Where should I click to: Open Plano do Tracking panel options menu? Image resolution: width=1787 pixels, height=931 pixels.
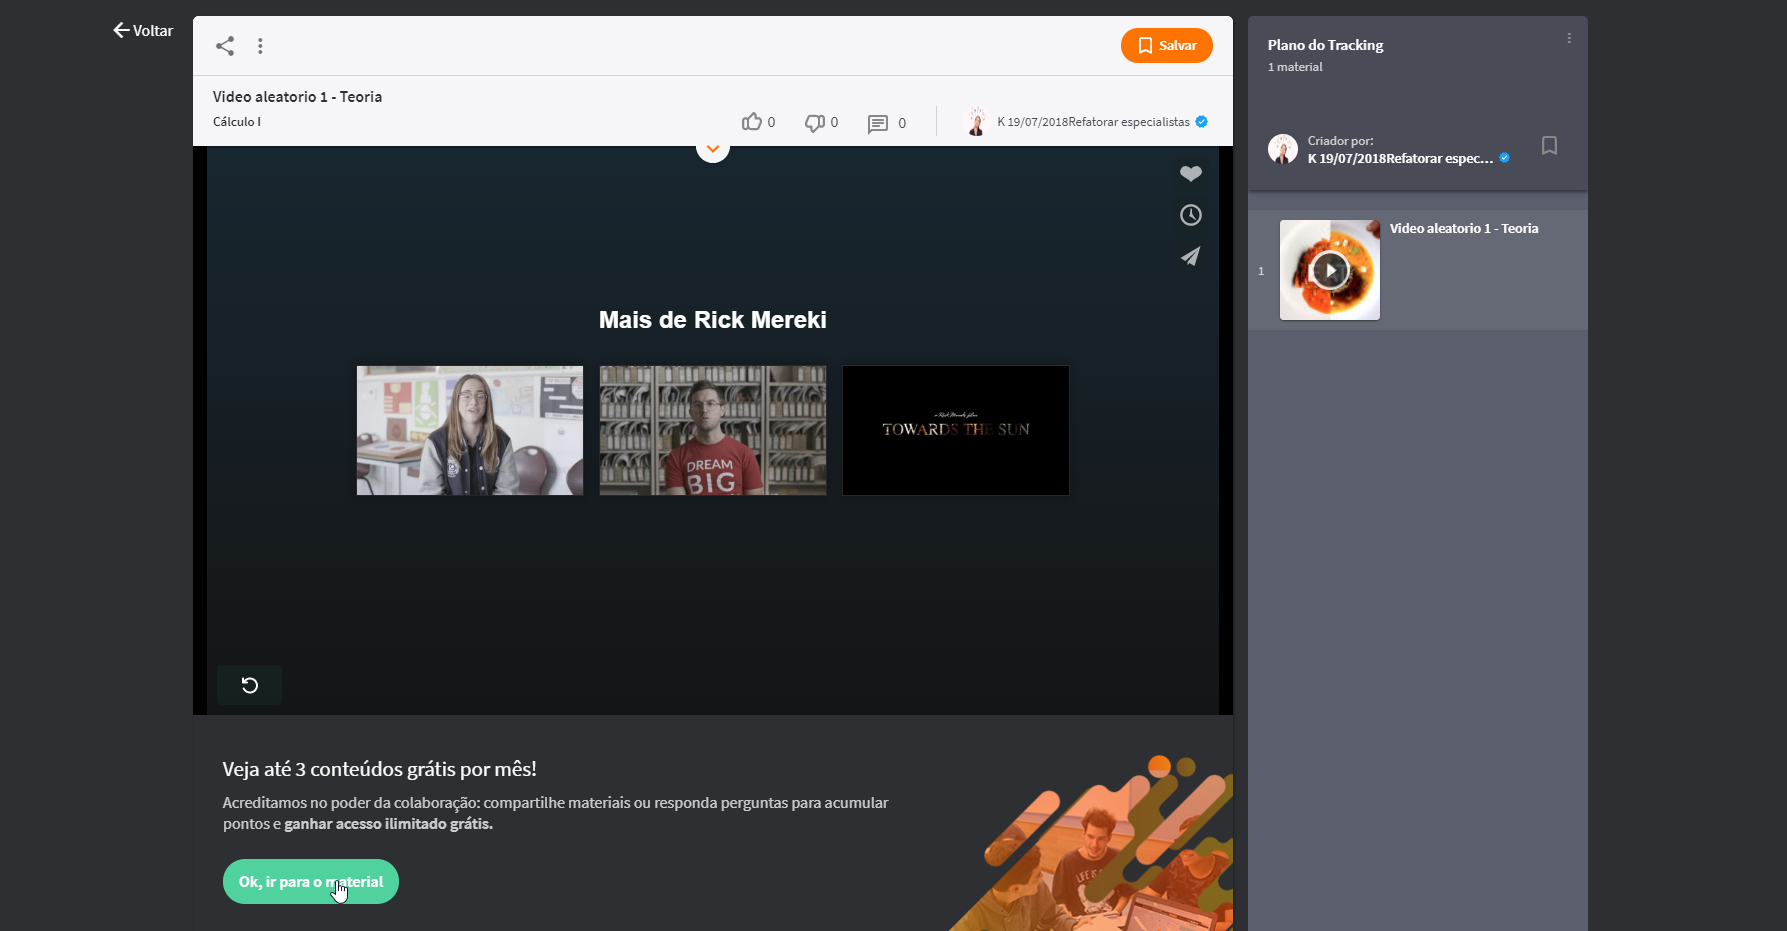coord(1569,38)
